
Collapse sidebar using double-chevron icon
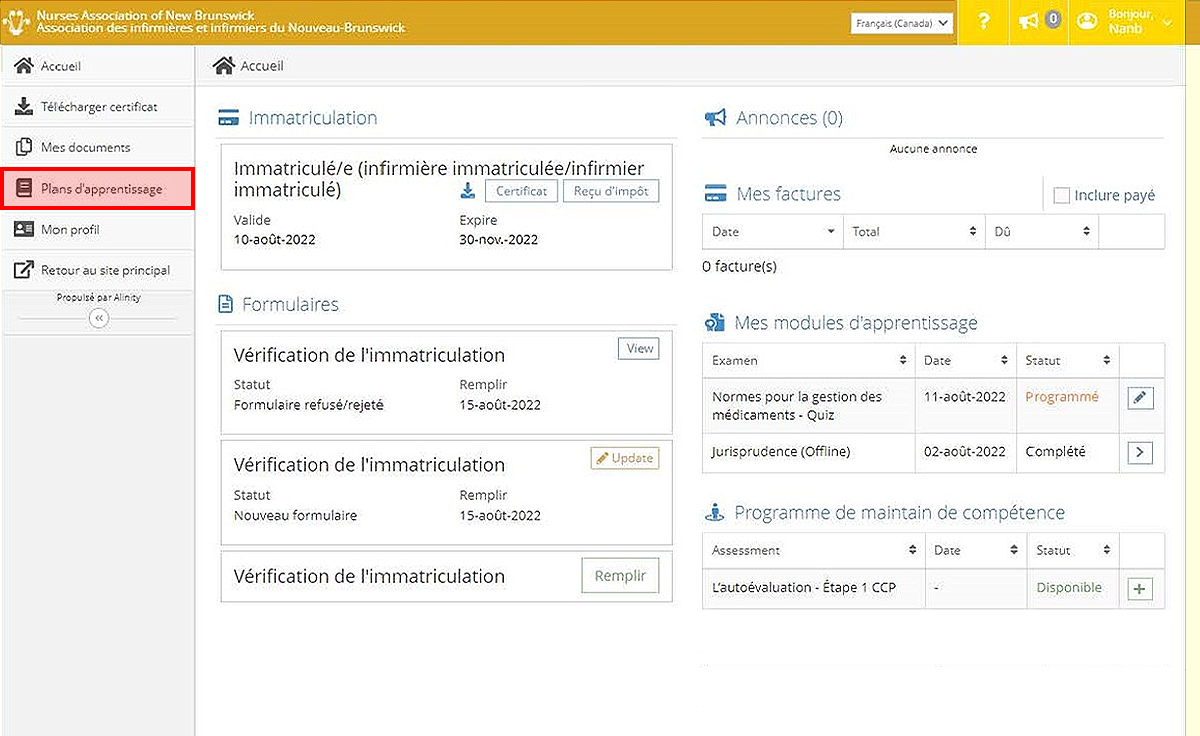point(98,318)
